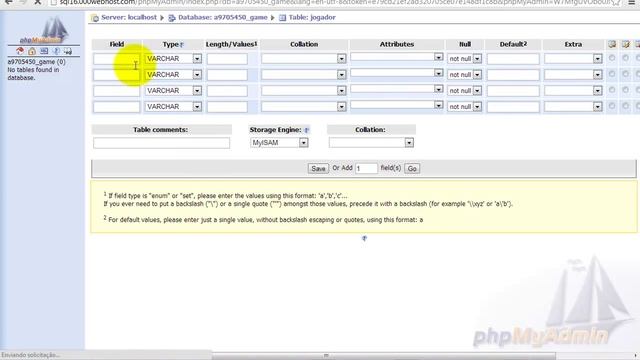Screen dimensions: 640x360
Task: Open the phpMyAdmin documentation question-mark icon
Action: tap(56, 51)
